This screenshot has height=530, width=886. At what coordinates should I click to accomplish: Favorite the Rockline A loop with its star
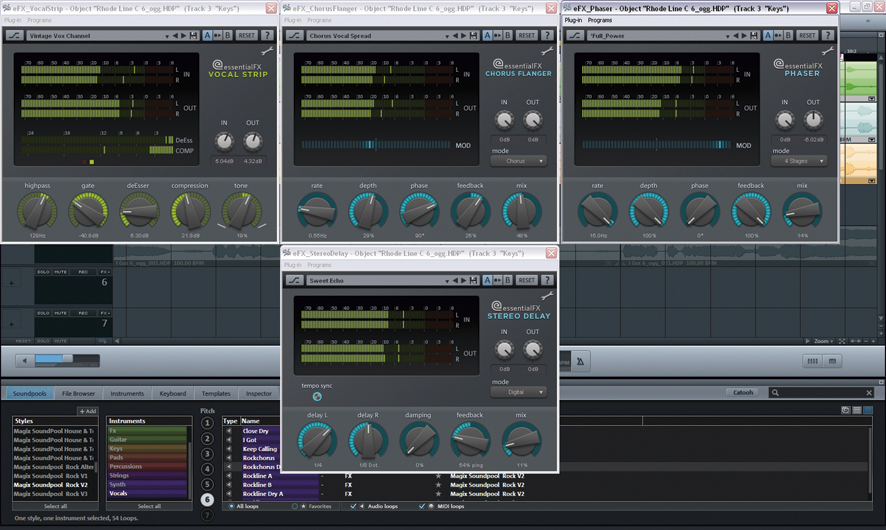438,476
